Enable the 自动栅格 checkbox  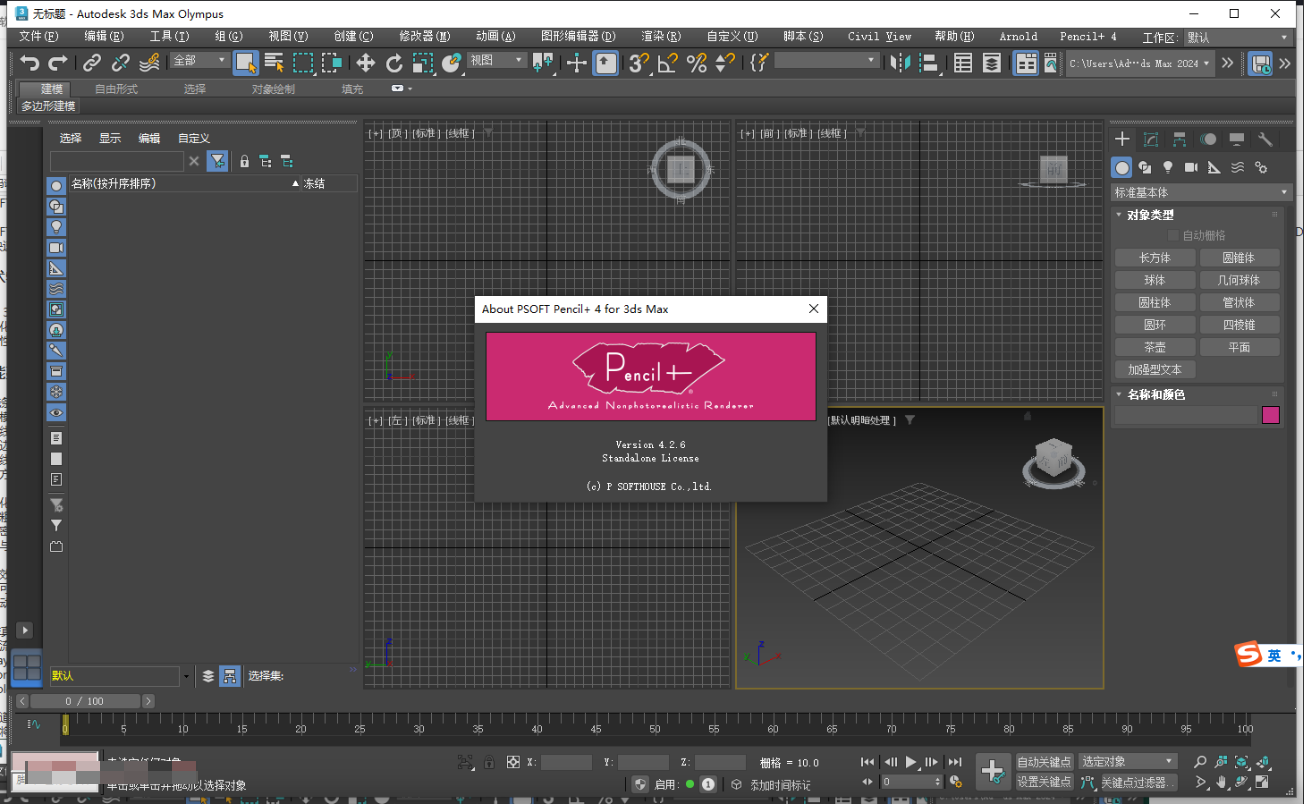pyautogui.click(x=1174, y=236)
